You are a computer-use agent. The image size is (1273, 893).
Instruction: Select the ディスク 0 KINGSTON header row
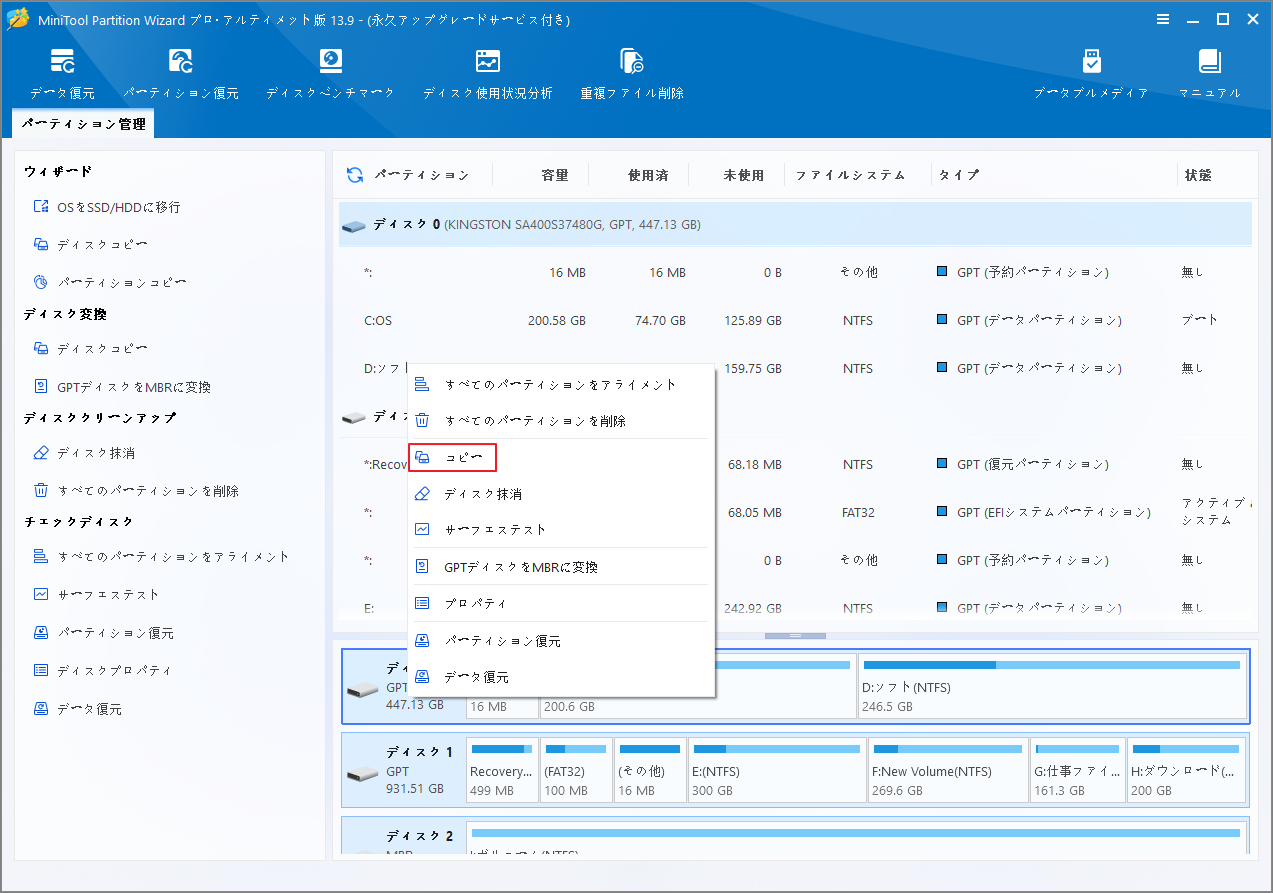click(795, 225)
